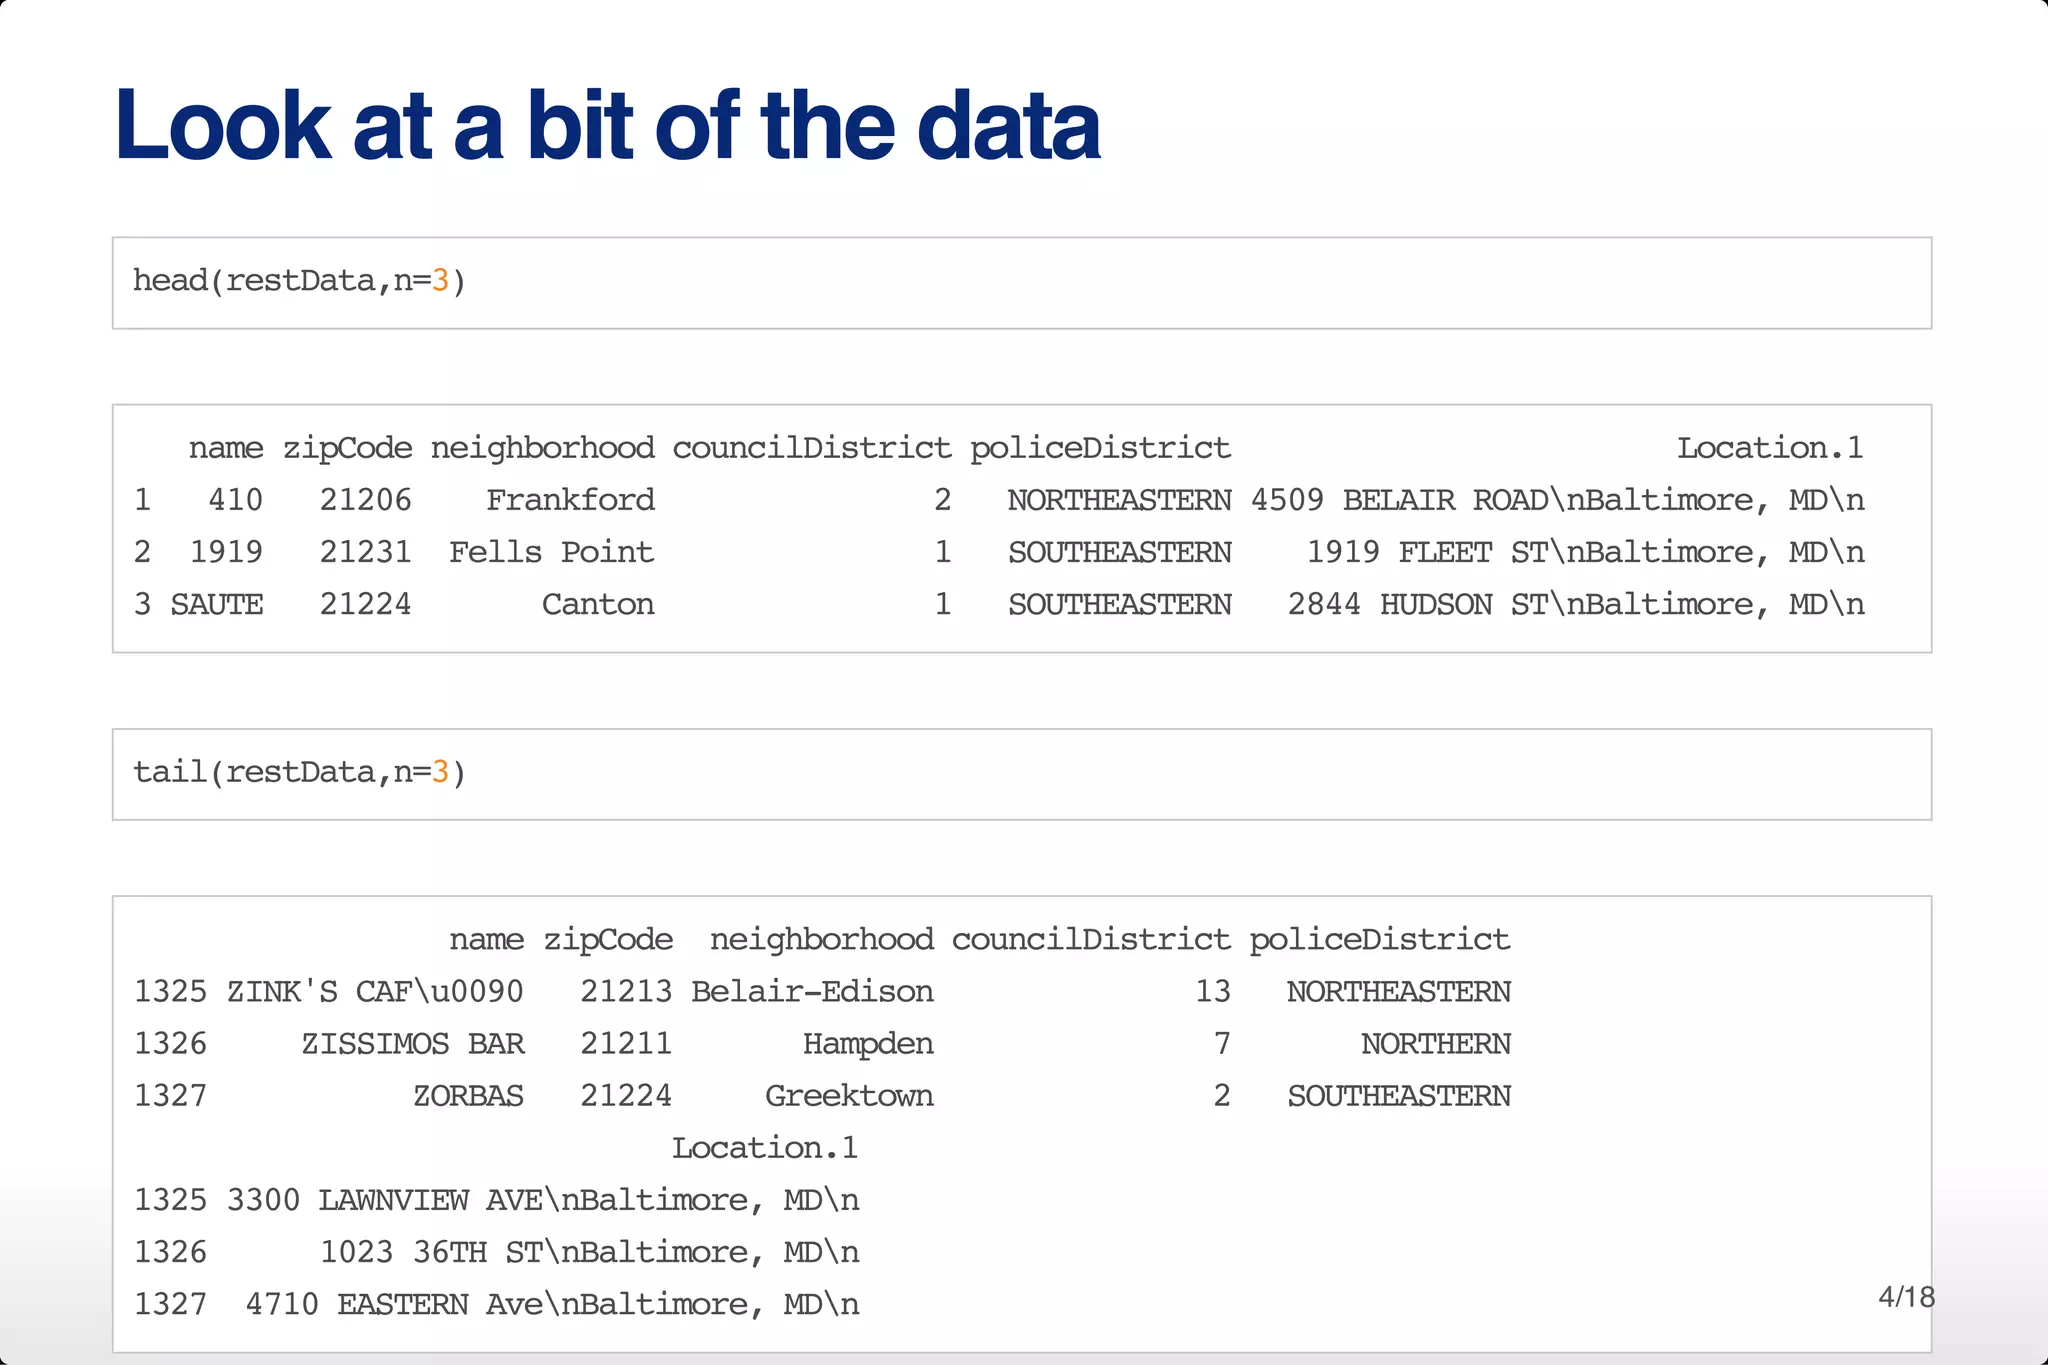Click zip code 21231
This screenshot has height=1365, width=2048.
pyautogui.click(x=365, y=552)
